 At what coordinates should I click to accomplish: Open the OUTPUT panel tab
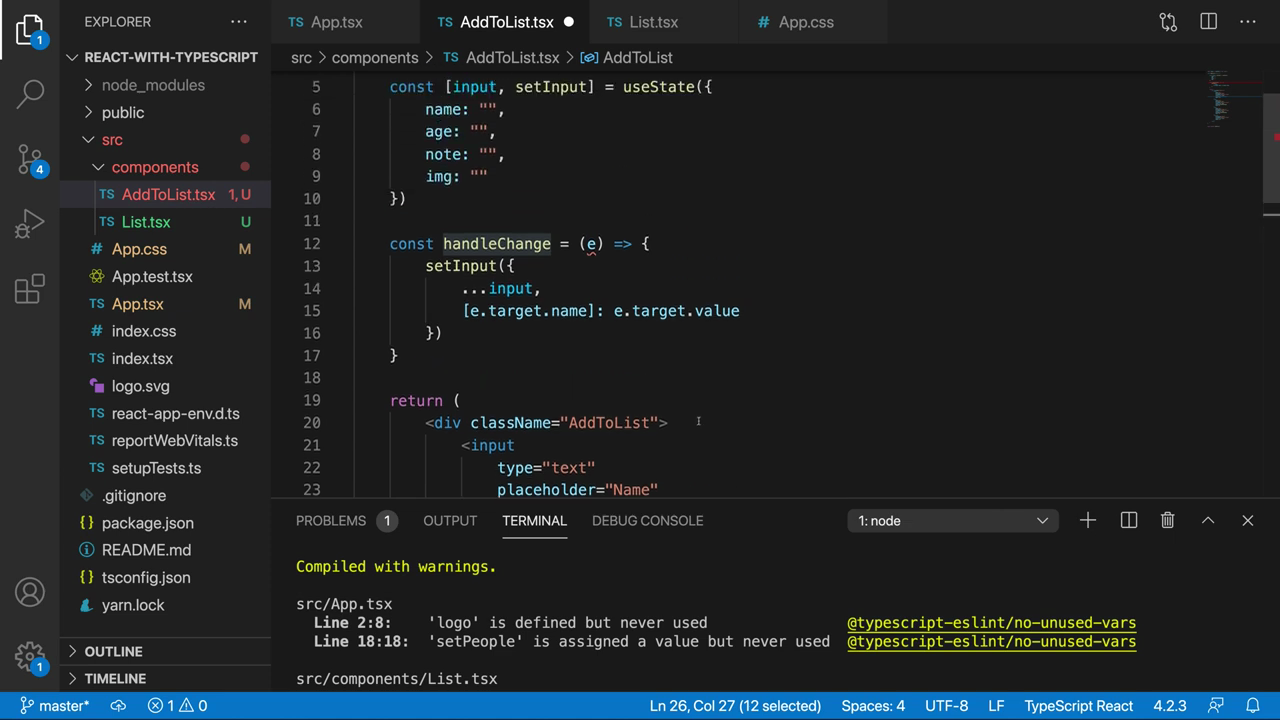450,520
